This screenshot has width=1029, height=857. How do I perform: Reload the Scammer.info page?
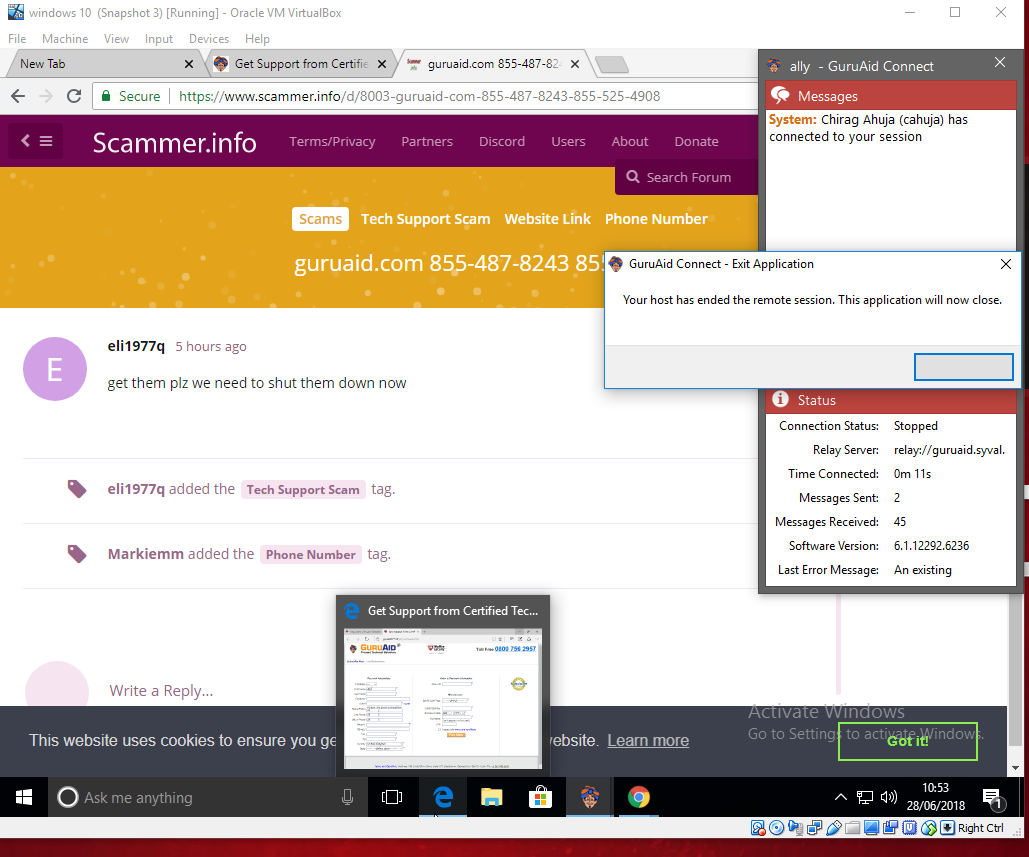tap(74, 96)
